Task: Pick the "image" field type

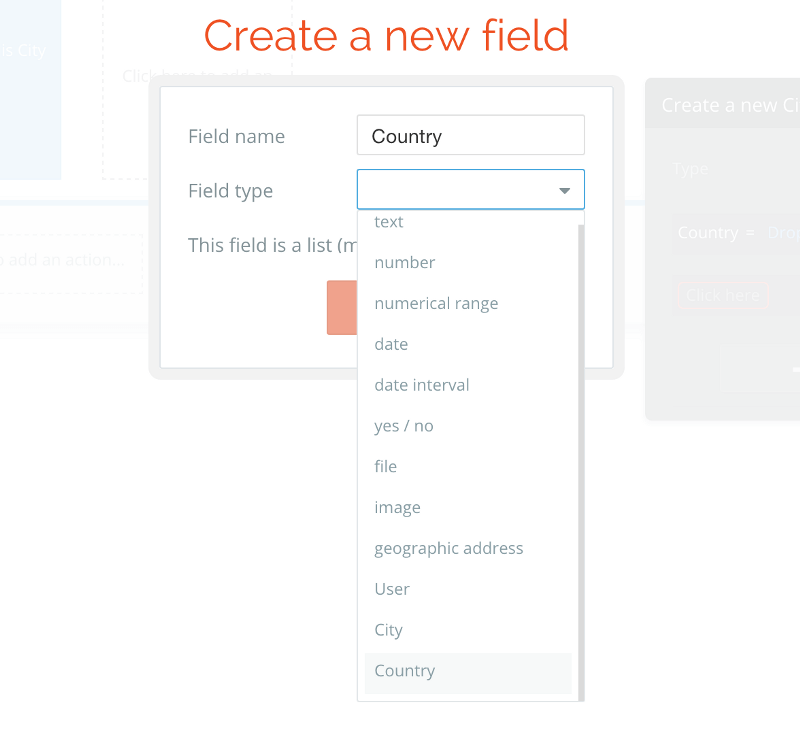Action: point(397,507)
